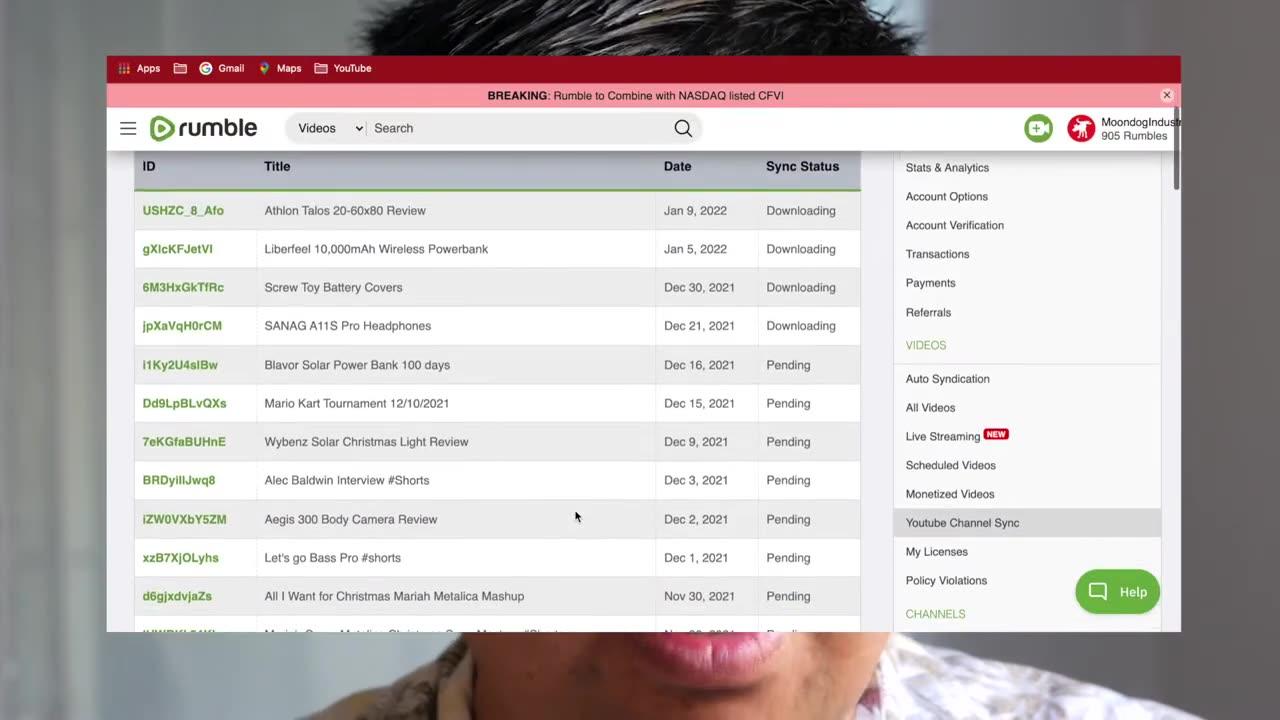The width and height of the screenshot is (1280, 720).
Task: Open YouTube from the bookmarks bar
Action: click(x=343, y=68)
